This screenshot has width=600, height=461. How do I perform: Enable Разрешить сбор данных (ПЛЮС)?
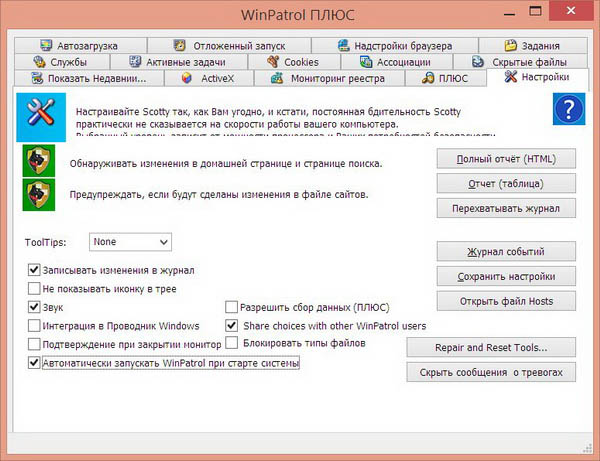coord(231,307)
